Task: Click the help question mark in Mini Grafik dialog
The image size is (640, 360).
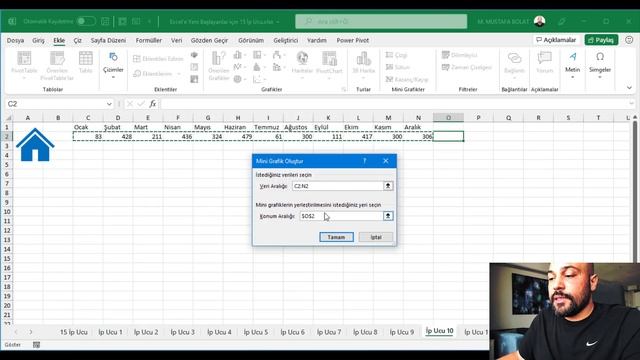Action: coord(364,161)
